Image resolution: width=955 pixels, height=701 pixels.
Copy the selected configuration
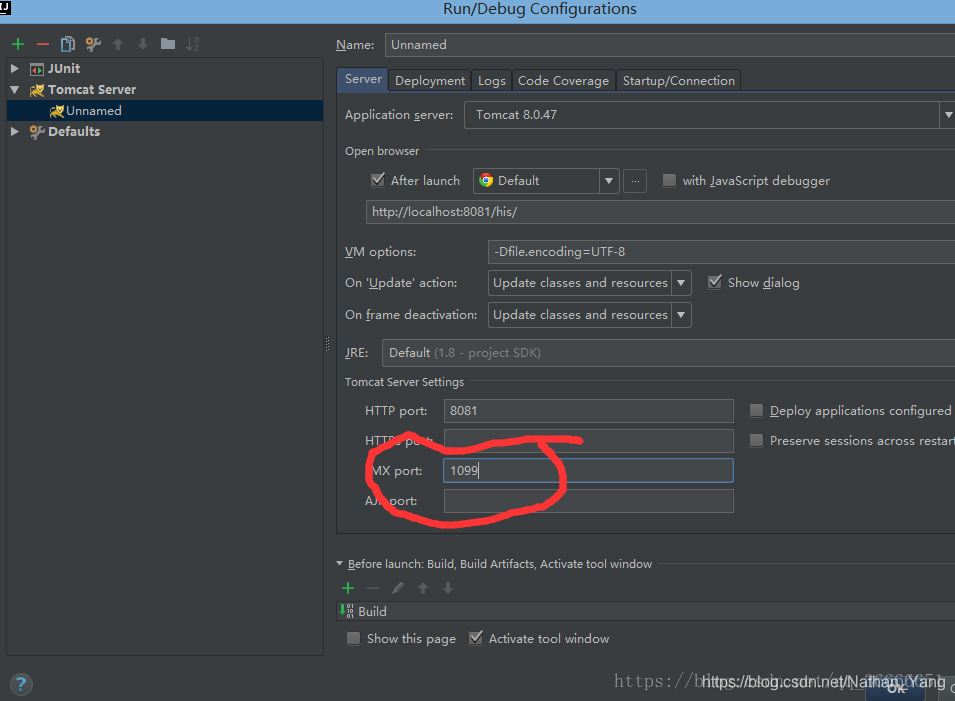(x=68, y=44)
